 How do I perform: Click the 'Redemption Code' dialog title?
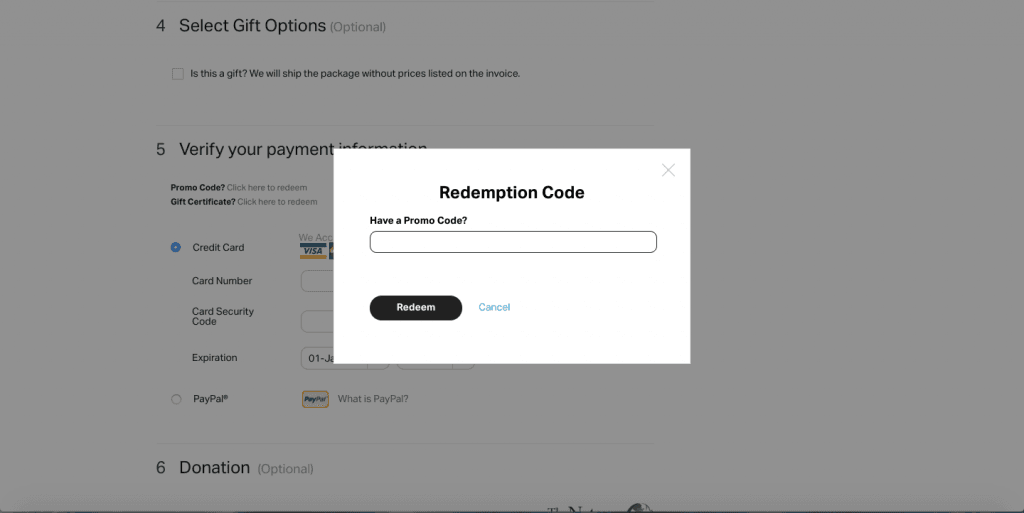(x=512, y=193)
